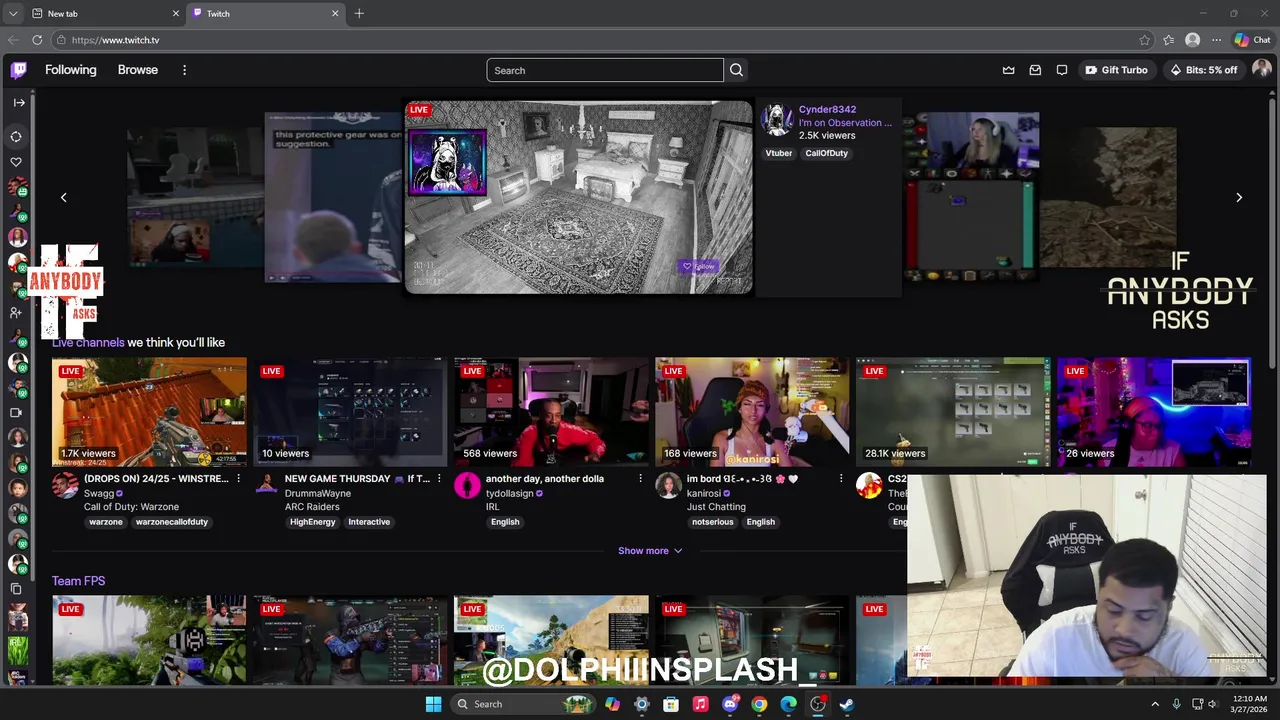This screenshot has height=720, width=1280.
Task: Open a new browser tab with plus
Action: coord(359,13)
